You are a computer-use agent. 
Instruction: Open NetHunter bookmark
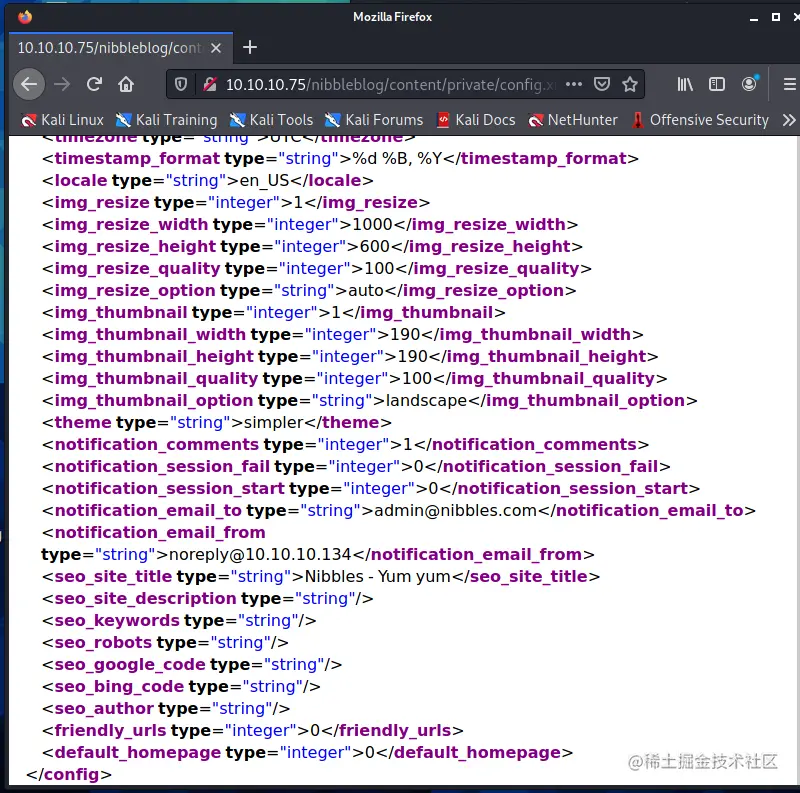coord(573,120)
